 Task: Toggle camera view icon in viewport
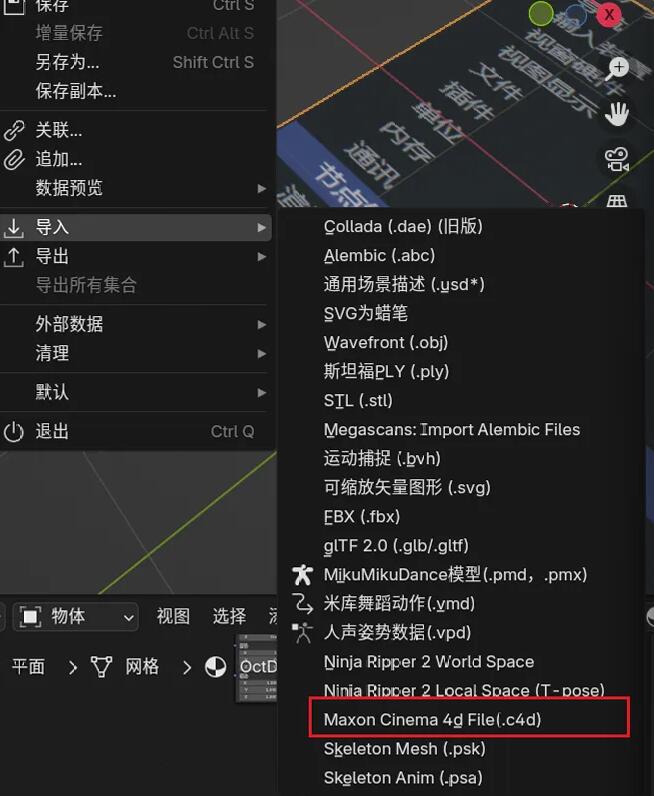(x=617, y=159)
